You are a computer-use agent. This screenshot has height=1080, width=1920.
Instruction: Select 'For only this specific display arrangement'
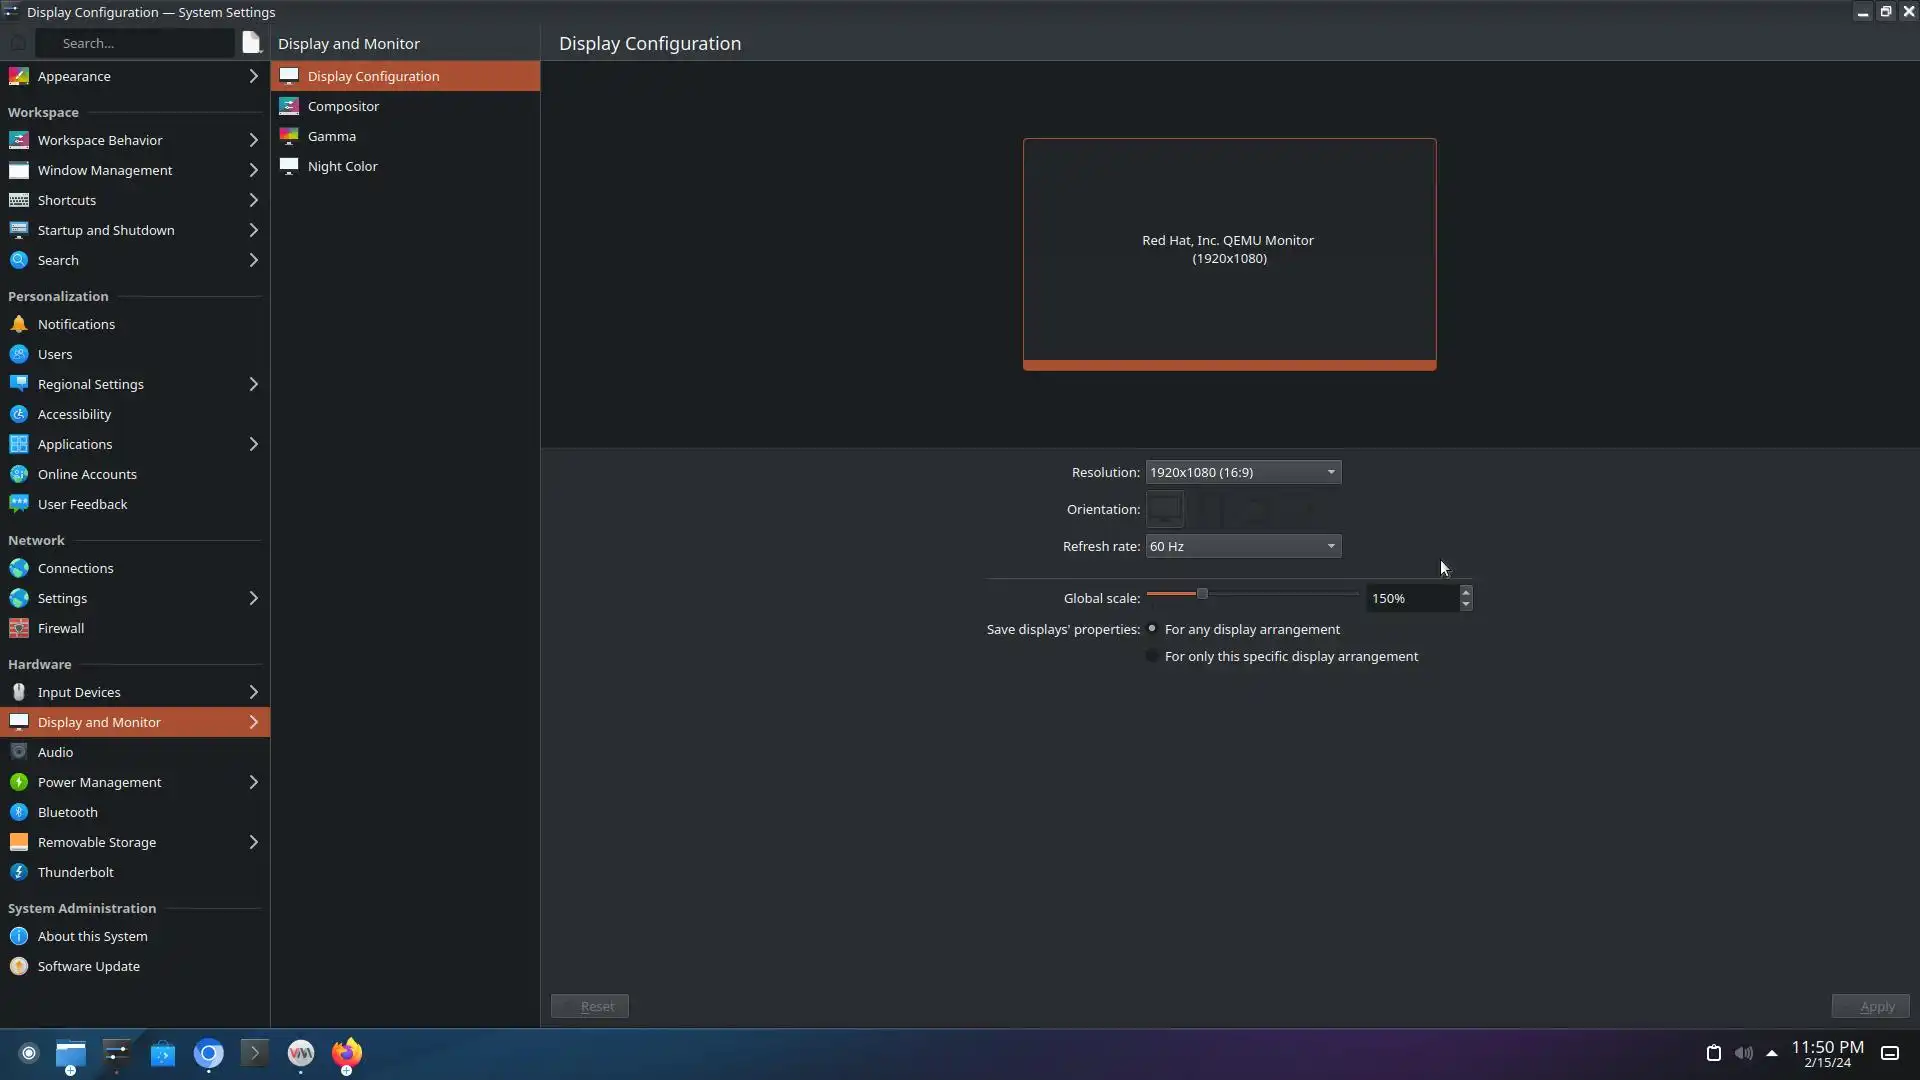click(x=1152, y=656)
